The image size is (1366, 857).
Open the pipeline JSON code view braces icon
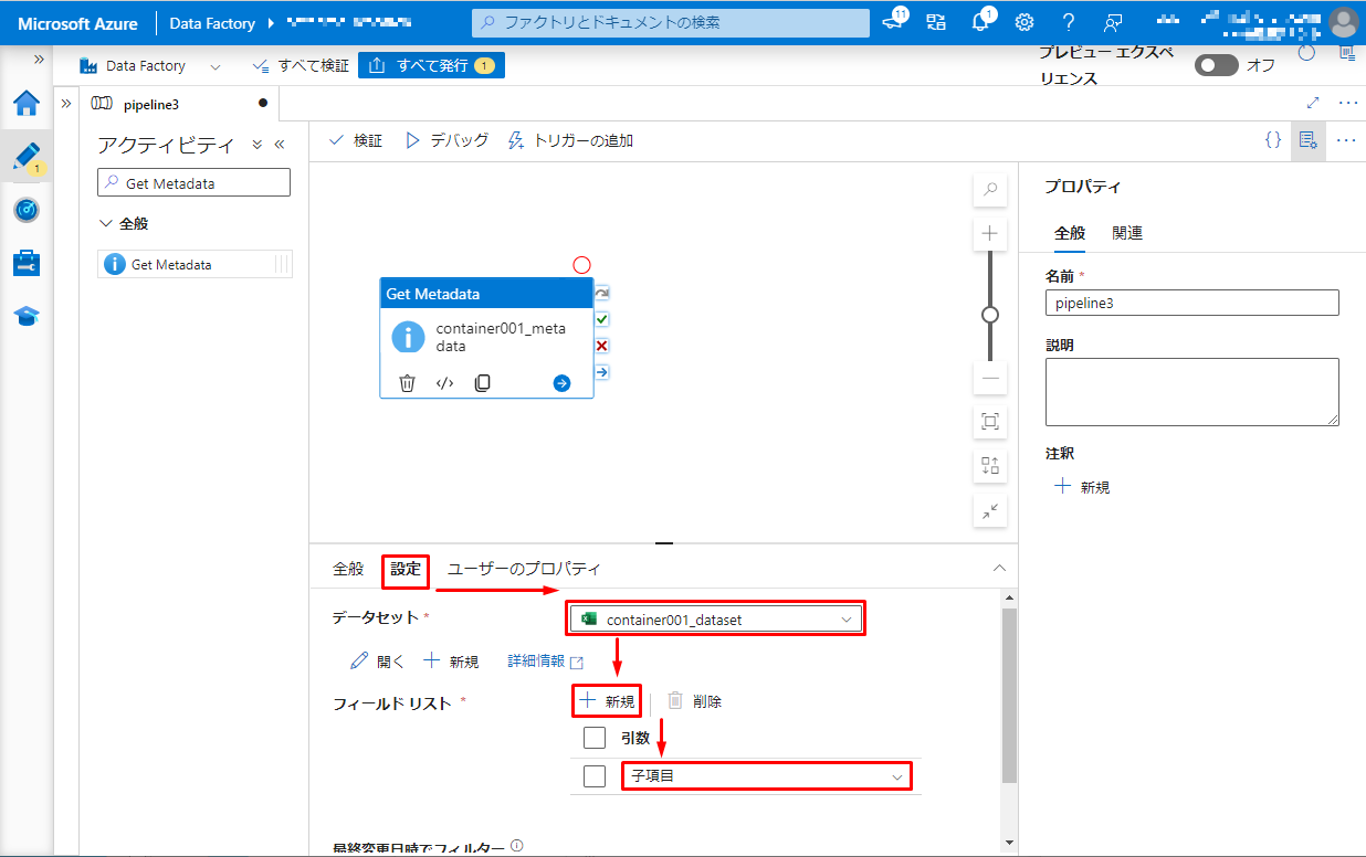click(x=1273, y=141)
